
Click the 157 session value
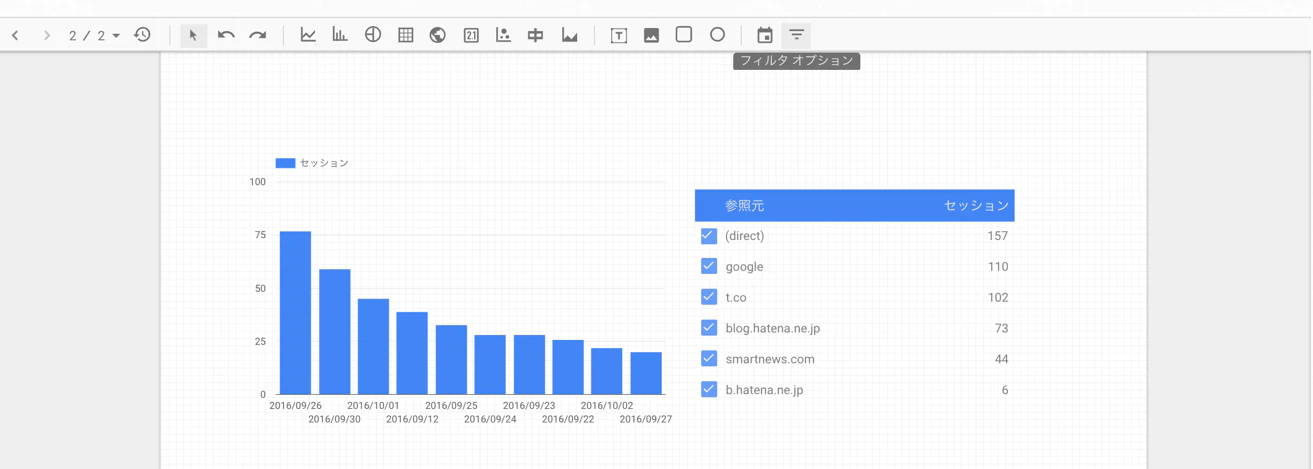tap(997, 236)
